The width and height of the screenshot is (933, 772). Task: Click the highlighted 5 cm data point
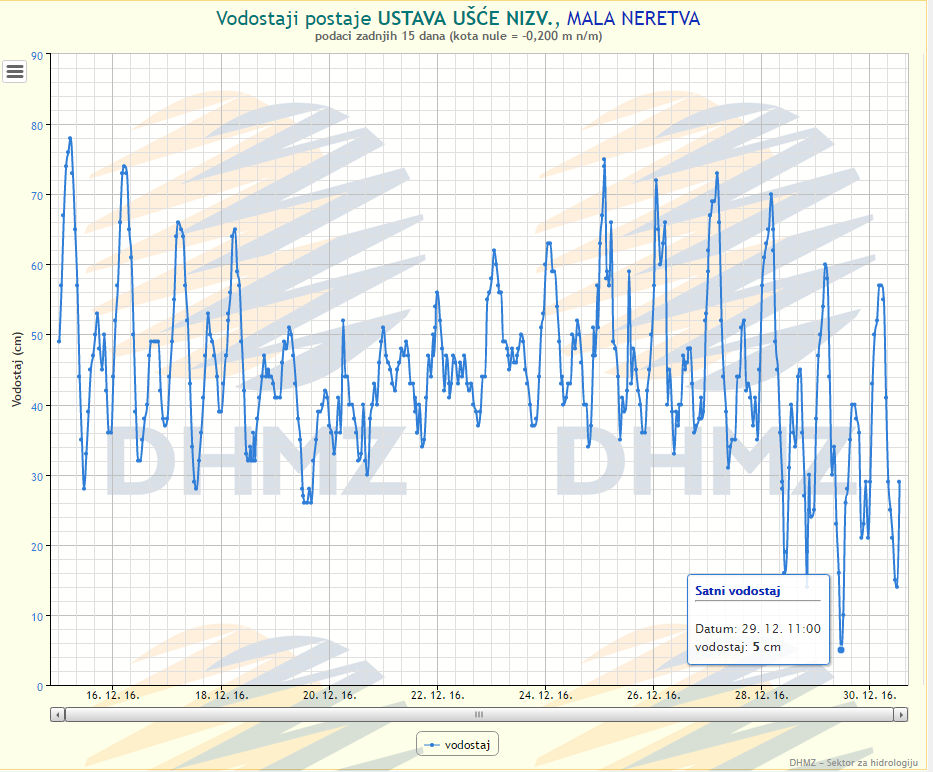click(841, 650)
